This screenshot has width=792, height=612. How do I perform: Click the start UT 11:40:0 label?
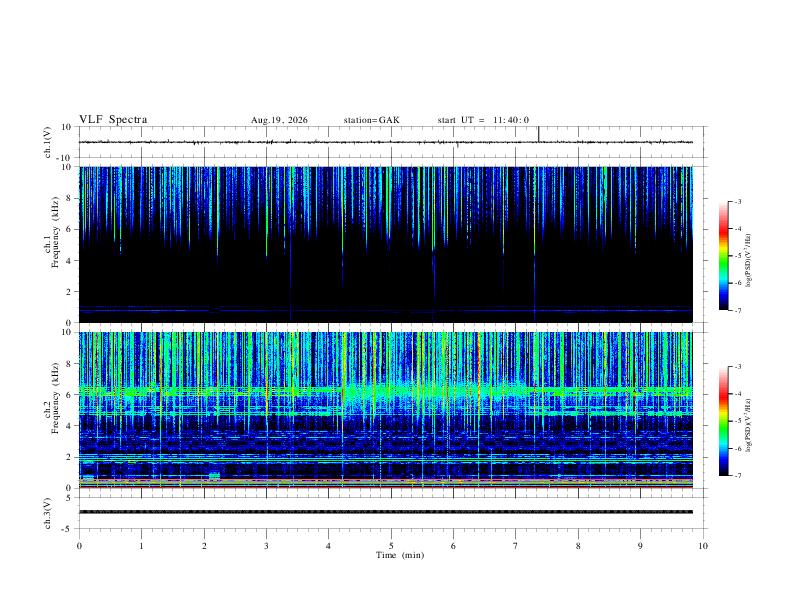point(483,120)
